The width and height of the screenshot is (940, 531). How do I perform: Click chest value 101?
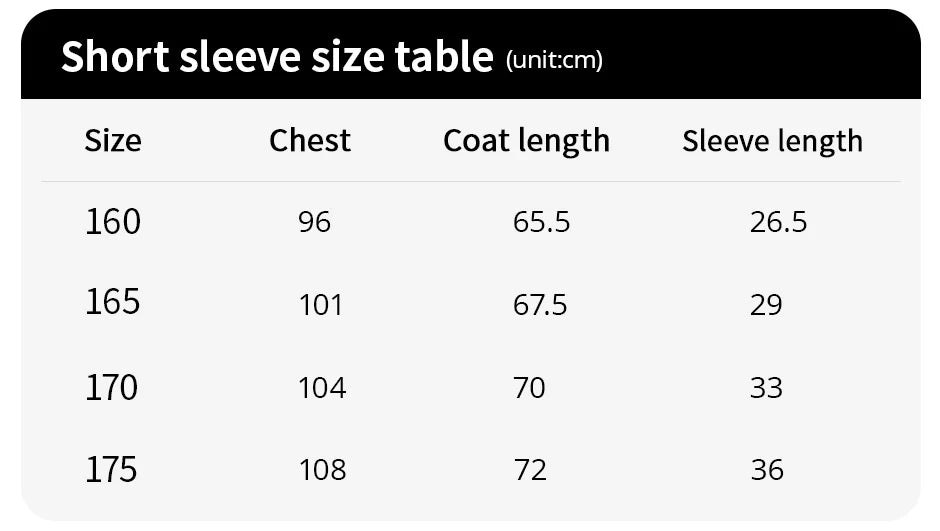[x=321, y=304]
